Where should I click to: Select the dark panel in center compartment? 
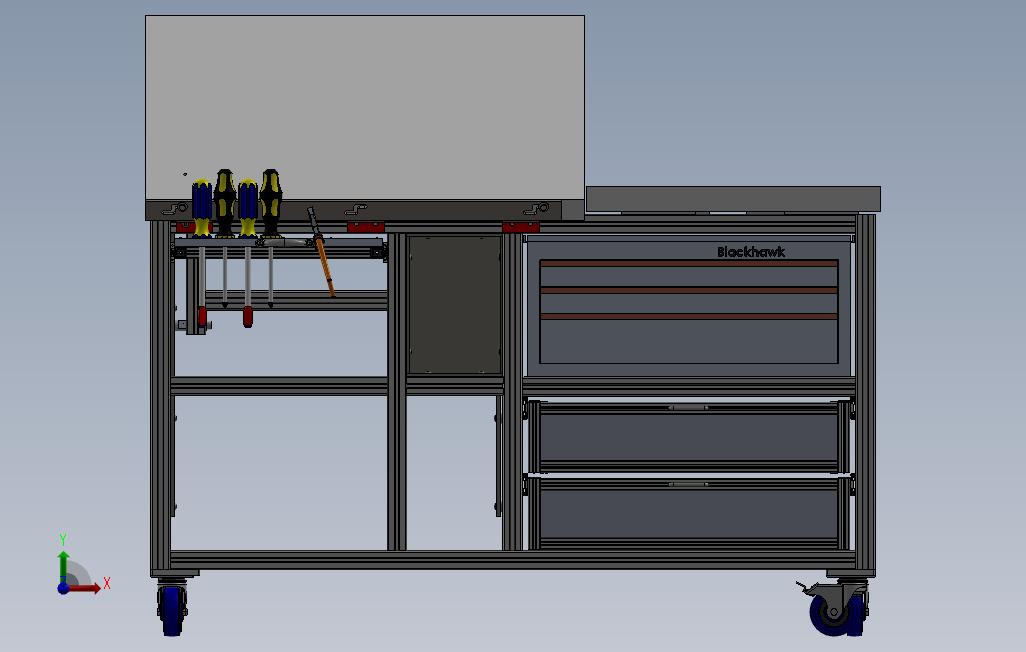click(x=455, y=305)
